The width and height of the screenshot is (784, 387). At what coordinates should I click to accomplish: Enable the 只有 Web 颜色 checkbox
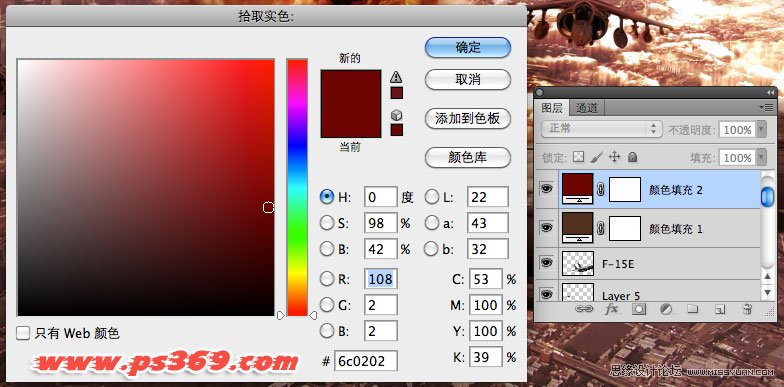[x=23, y=333]
